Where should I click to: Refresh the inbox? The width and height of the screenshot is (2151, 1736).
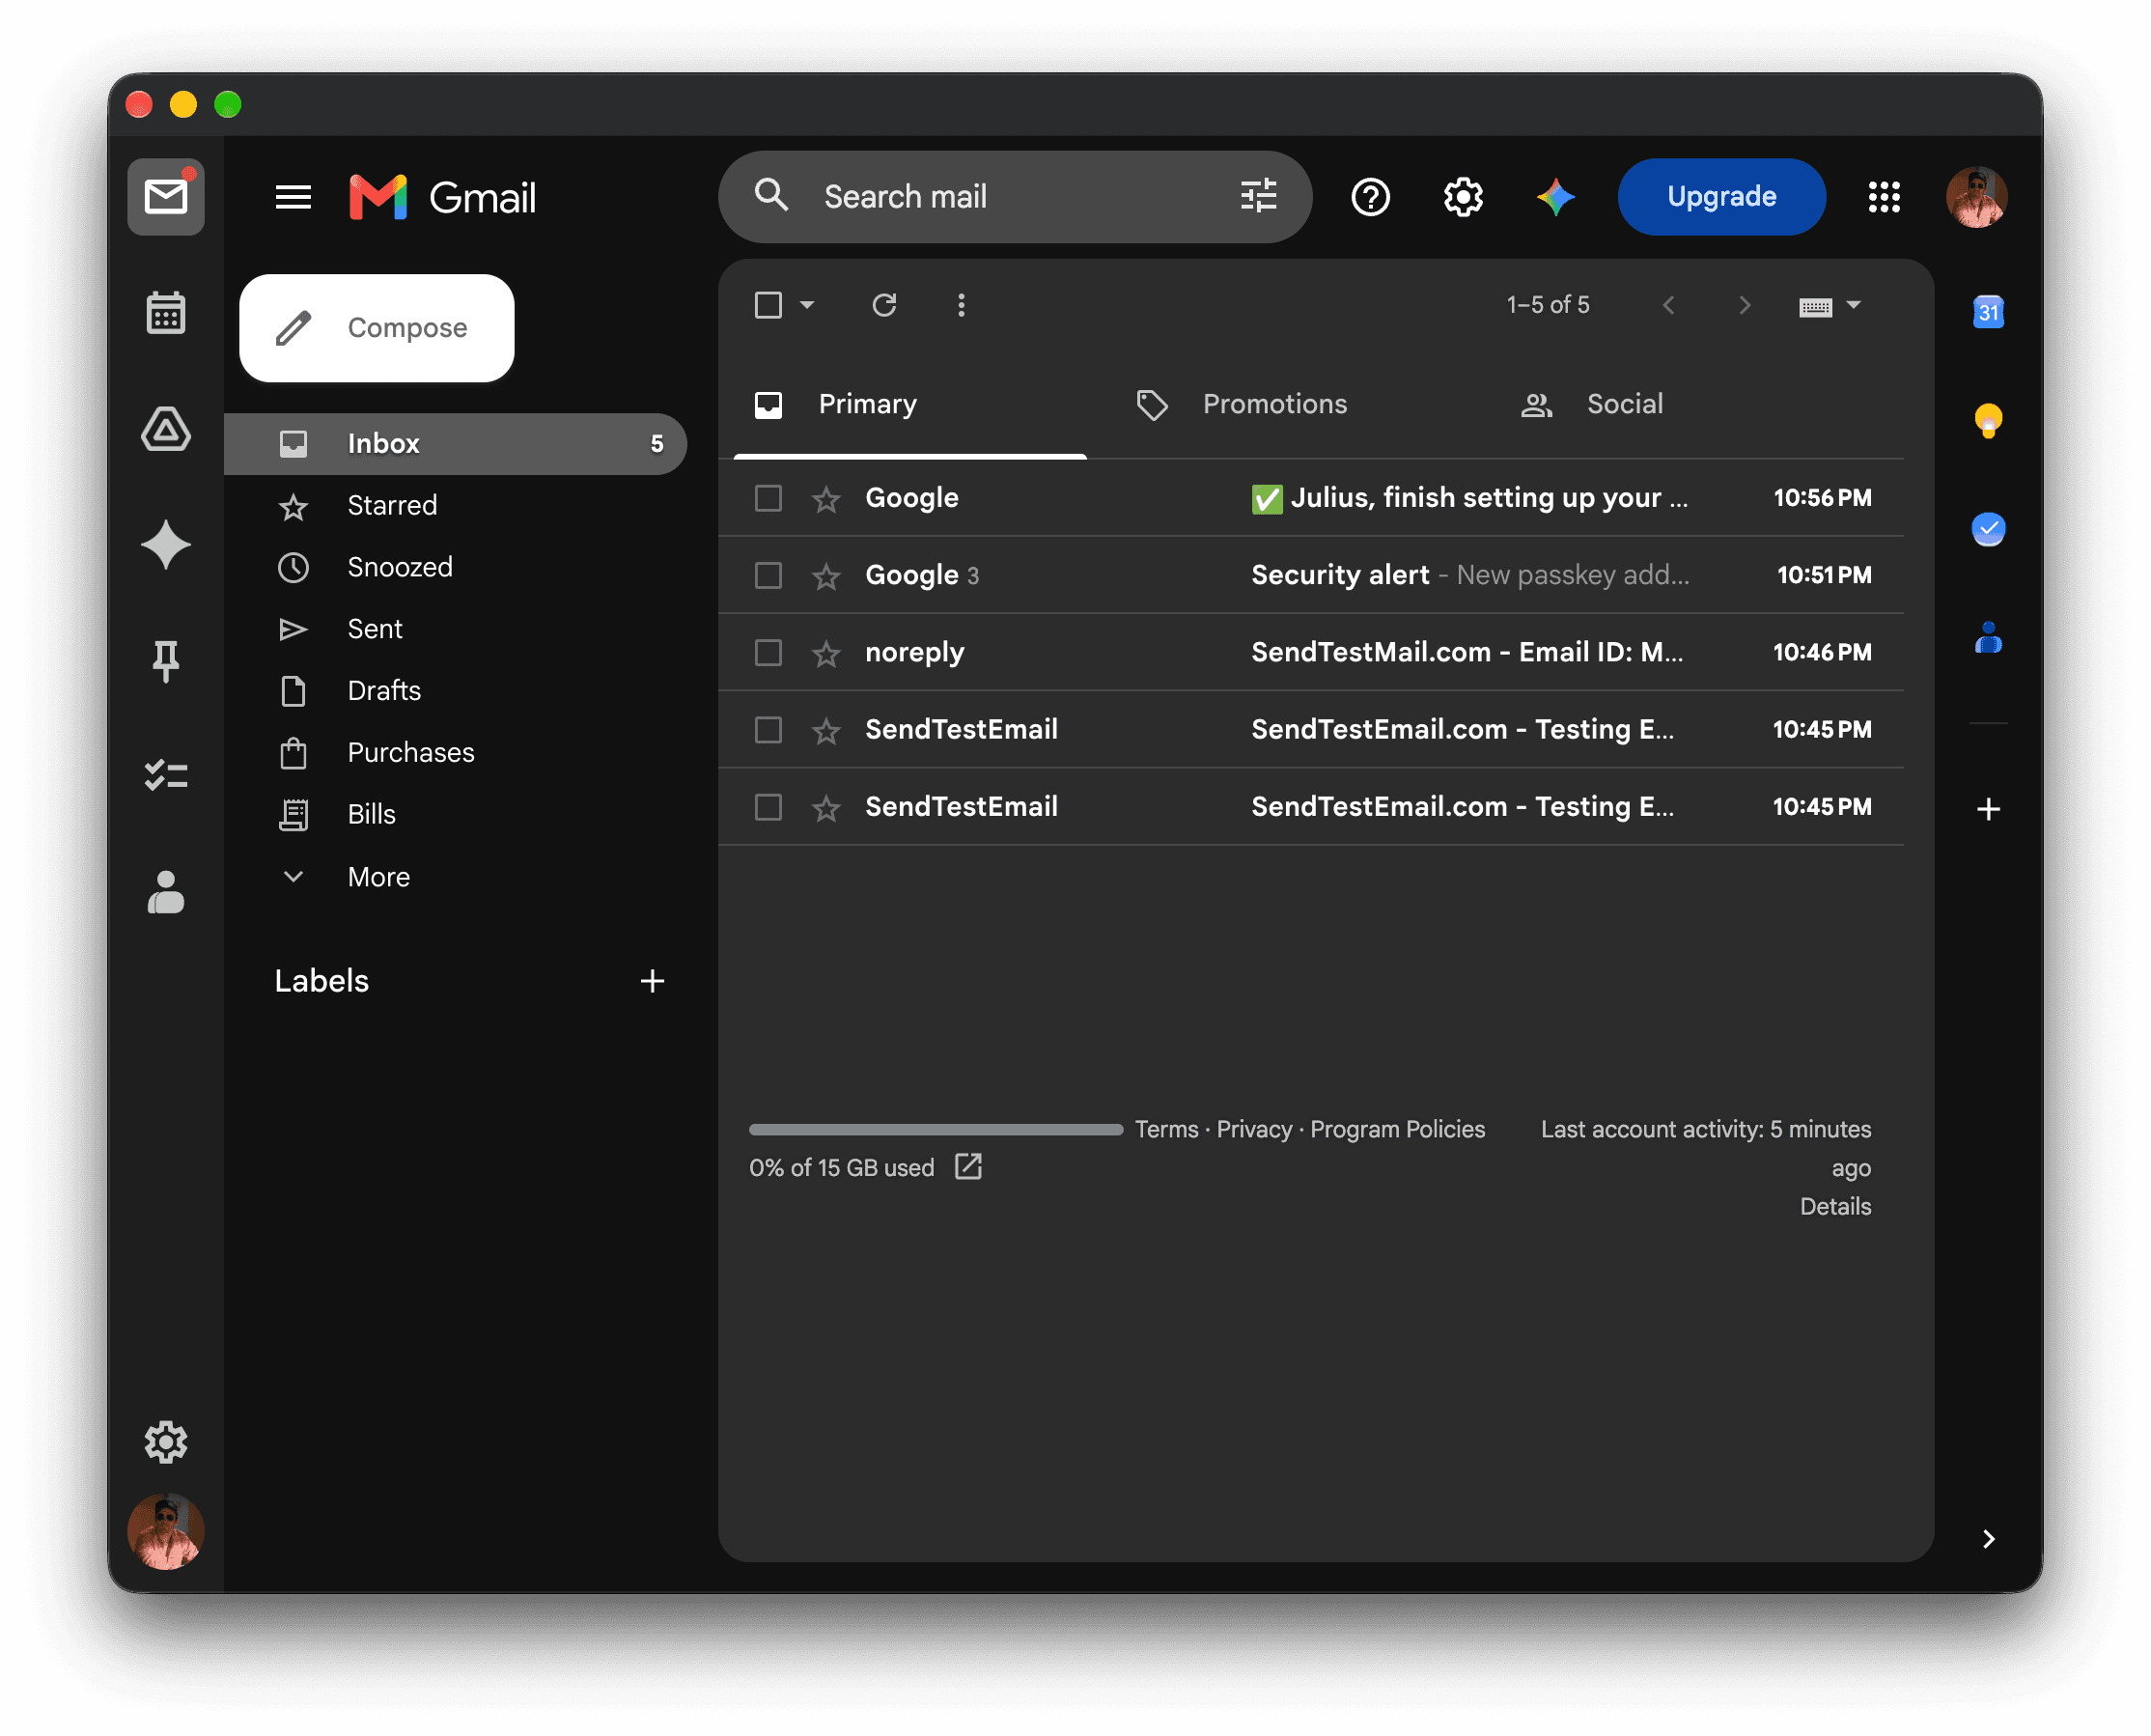pos(884,305)
